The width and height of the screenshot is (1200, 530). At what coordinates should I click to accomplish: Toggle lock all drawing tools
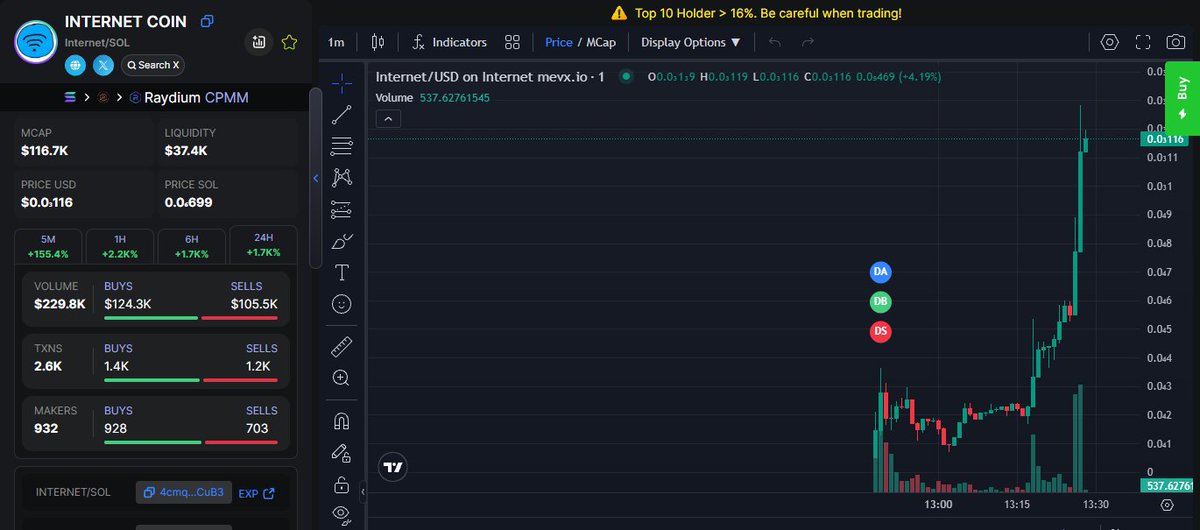tap(341, 485)
